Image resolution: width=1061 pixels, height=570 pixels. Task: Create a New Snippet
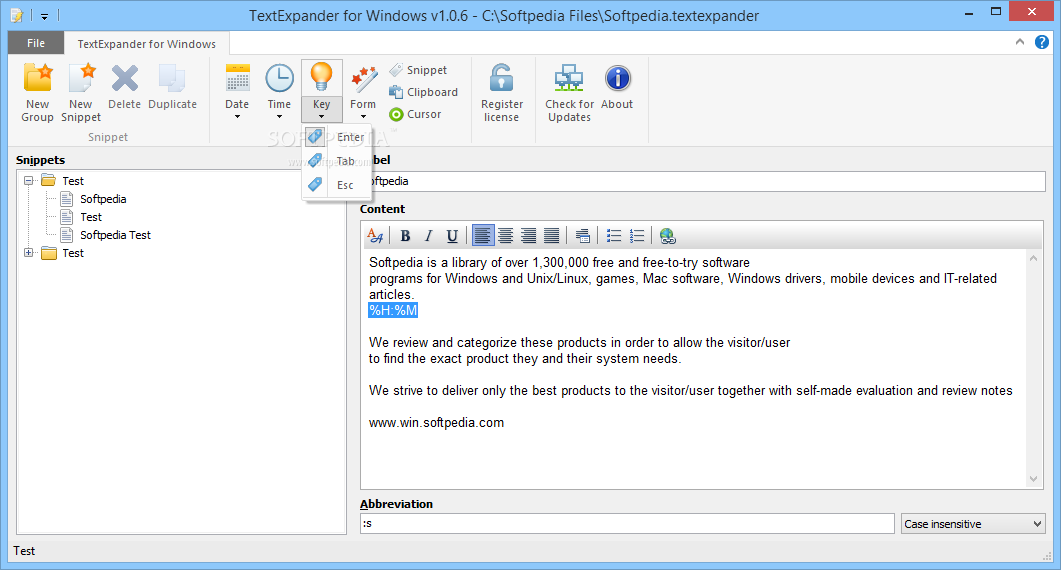tap(81, 93)
